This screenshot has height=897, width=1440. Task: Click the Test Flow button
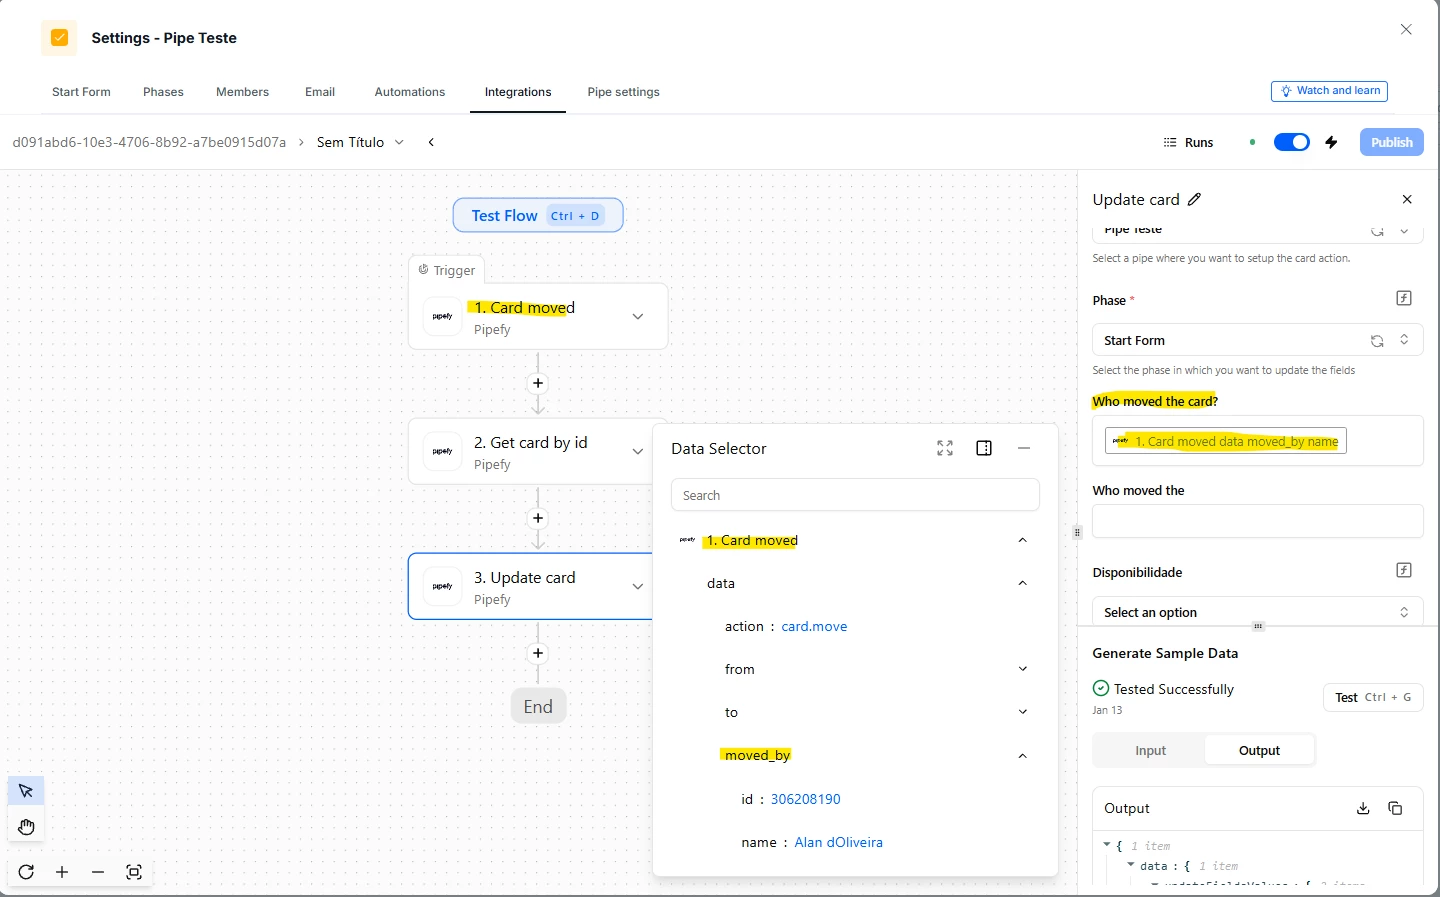coord(538,215)
